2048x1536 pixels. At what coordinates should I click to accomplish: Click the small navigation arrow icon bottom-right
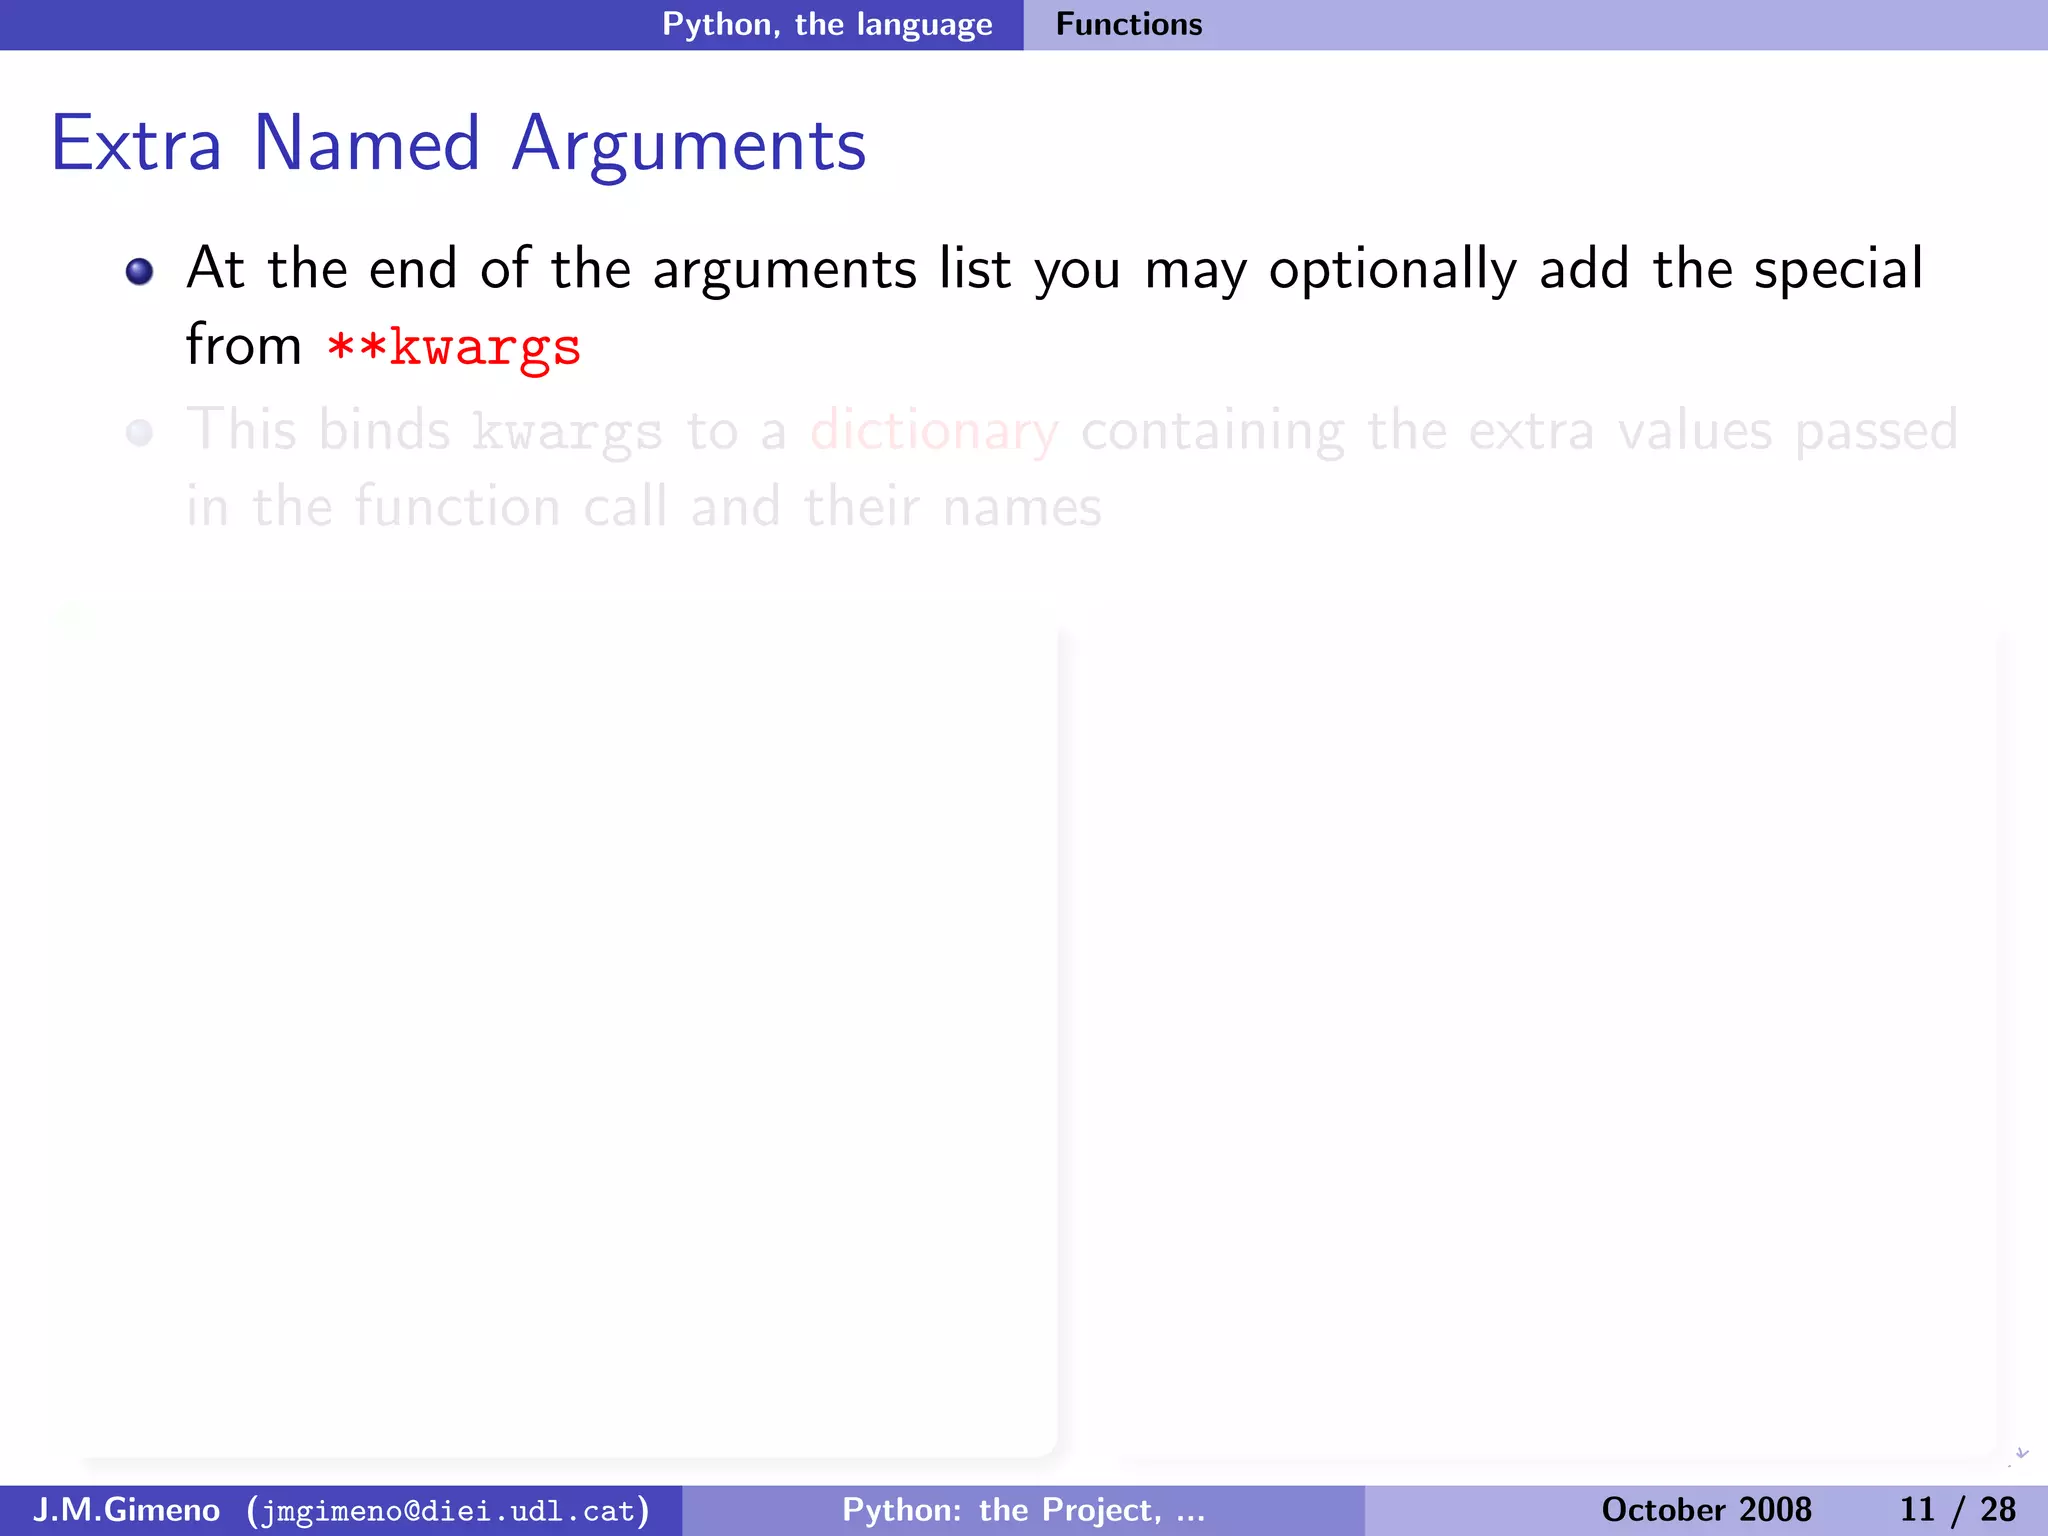coord(2020,1454)
